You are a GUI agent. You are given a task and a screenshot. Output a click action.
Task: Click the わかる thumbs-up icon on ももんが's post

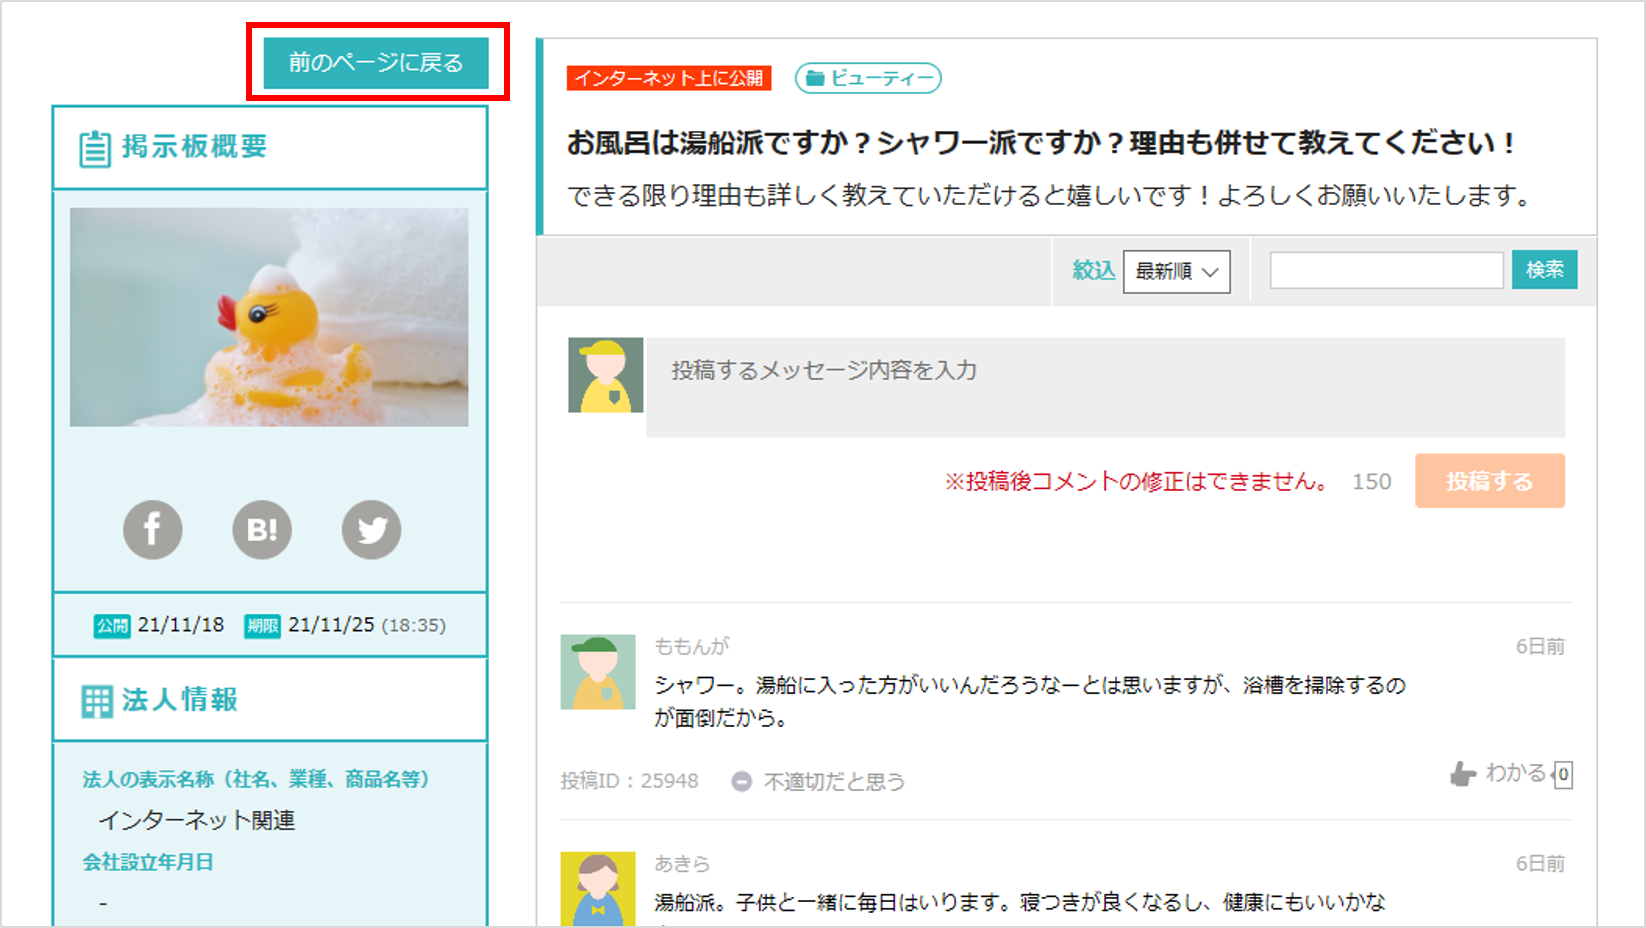coord(1463,774)
